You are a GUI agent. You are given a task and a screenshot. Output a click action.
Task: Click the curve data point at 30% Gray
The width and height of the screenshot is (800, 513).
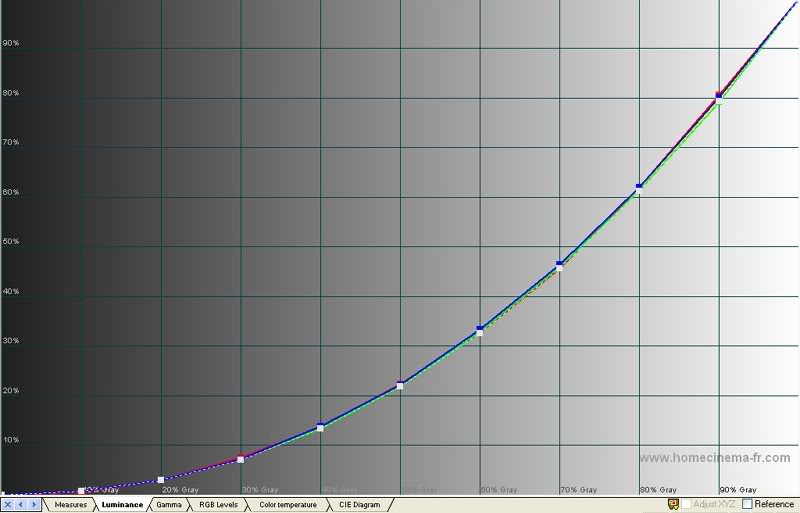click(x=241, y=458)
